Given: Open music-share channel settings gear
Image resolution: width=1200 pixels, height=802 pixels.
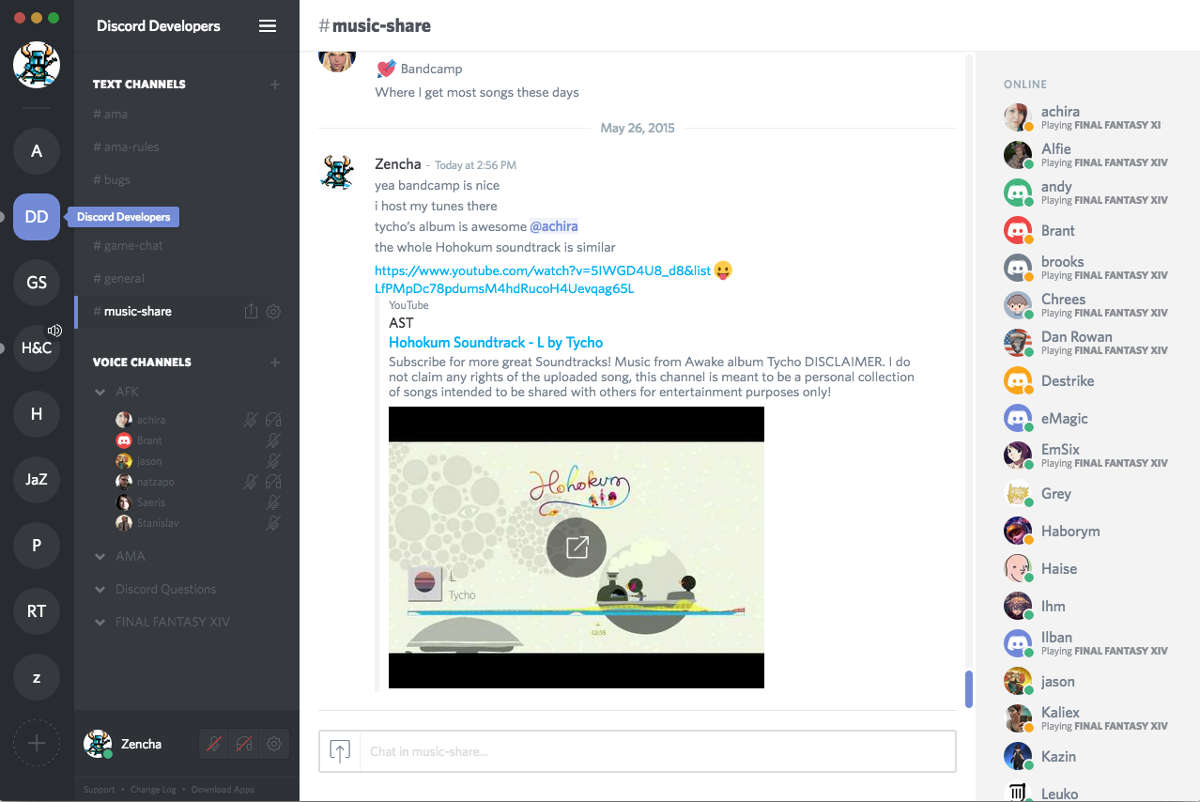Looking at the screenshot, I should [273, 312].
